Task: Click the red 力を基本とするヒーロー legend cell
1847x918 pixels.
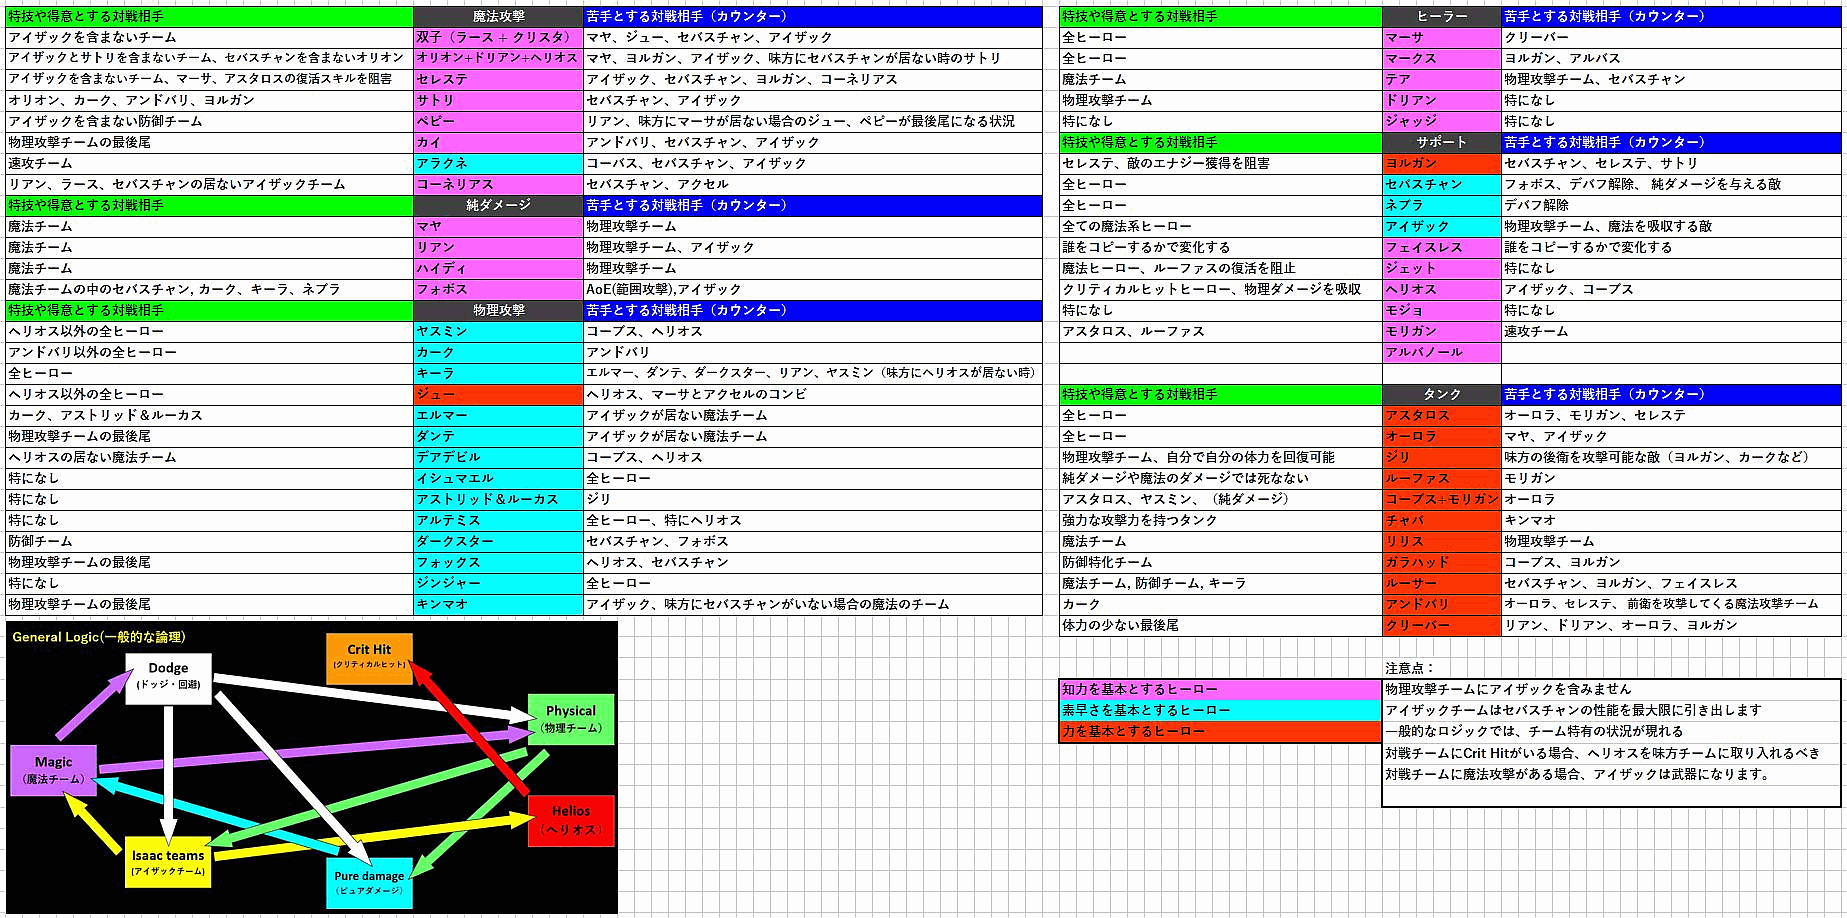Action: coord(1220,731)
